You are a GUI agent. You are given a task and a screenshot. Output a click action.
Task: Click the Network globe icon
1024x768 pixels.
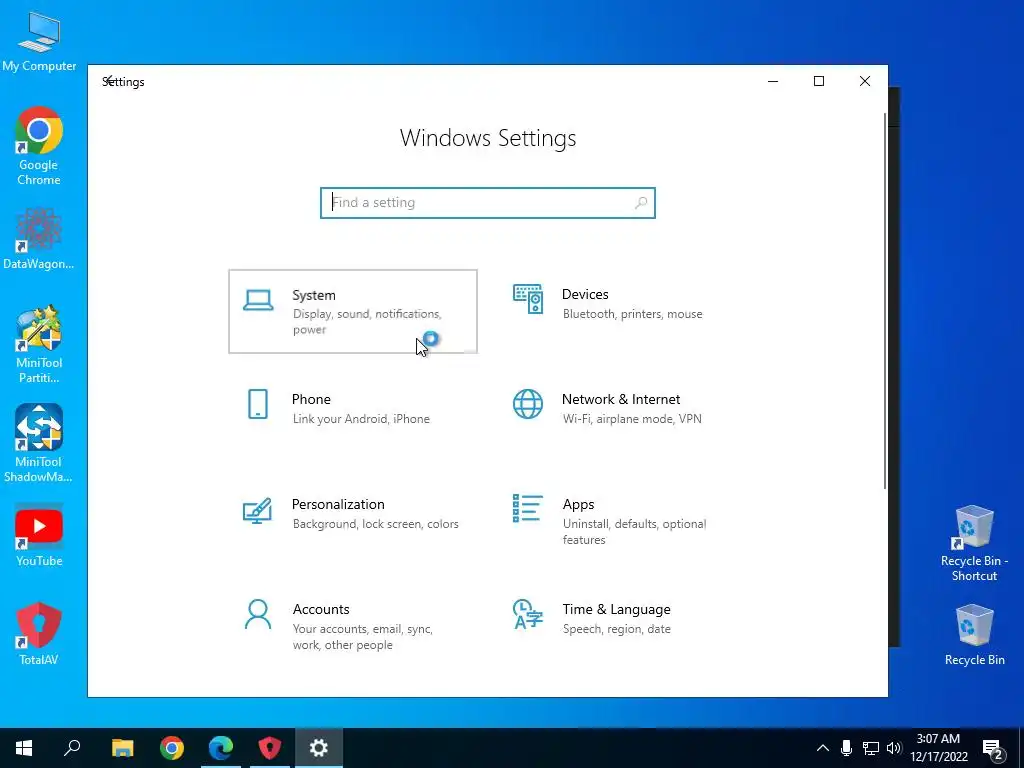coord(528,404)
